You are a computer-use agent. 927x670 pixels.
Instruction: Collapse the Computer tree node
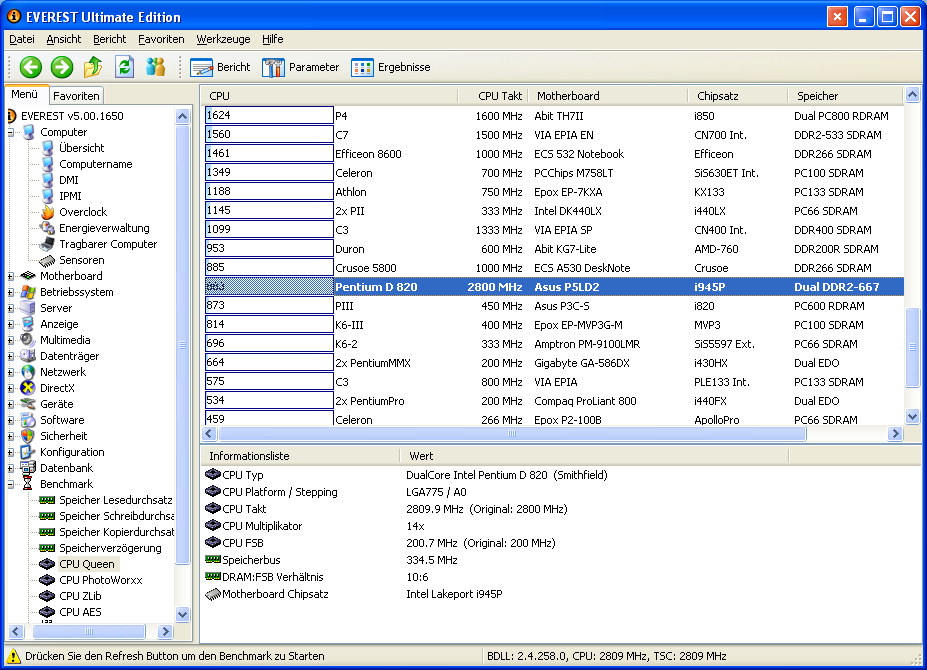[x=11, y=132]
